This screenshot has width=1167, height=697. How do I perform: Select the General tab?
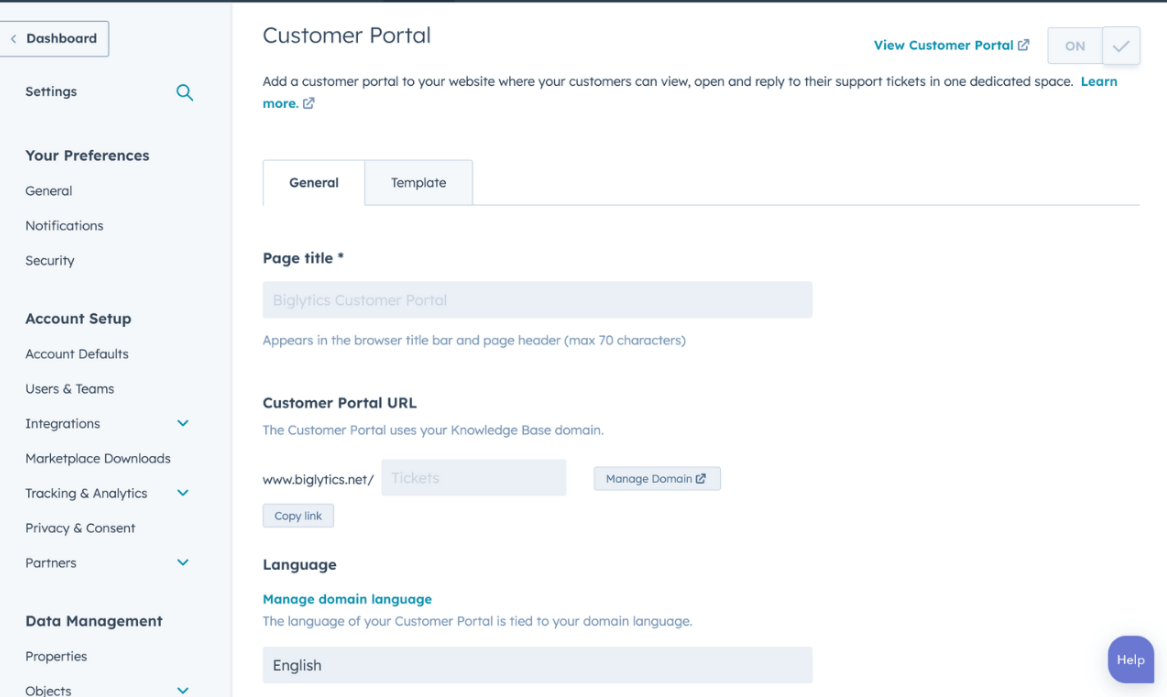click(x=313, y=182)
